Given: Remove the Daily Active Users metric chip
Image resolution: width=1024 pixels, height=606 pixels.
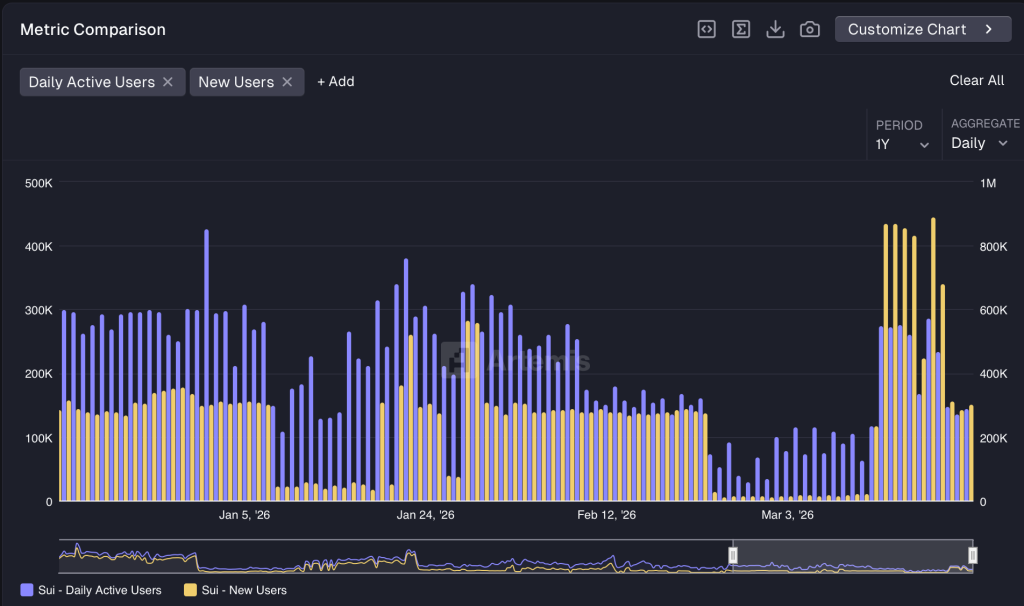Looking at the screenshot, I should point(168,82).
